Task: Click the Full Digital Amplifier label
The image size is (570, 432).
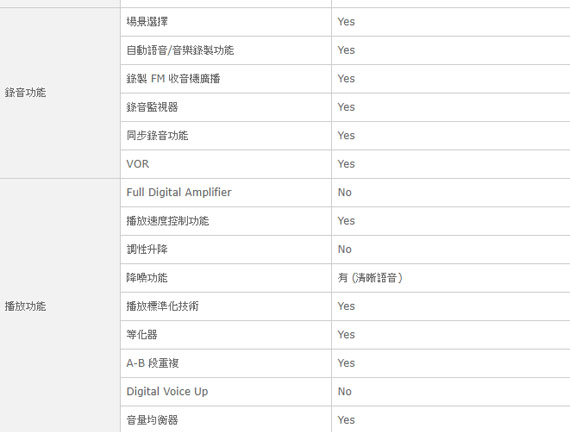Action: (179, 192)
